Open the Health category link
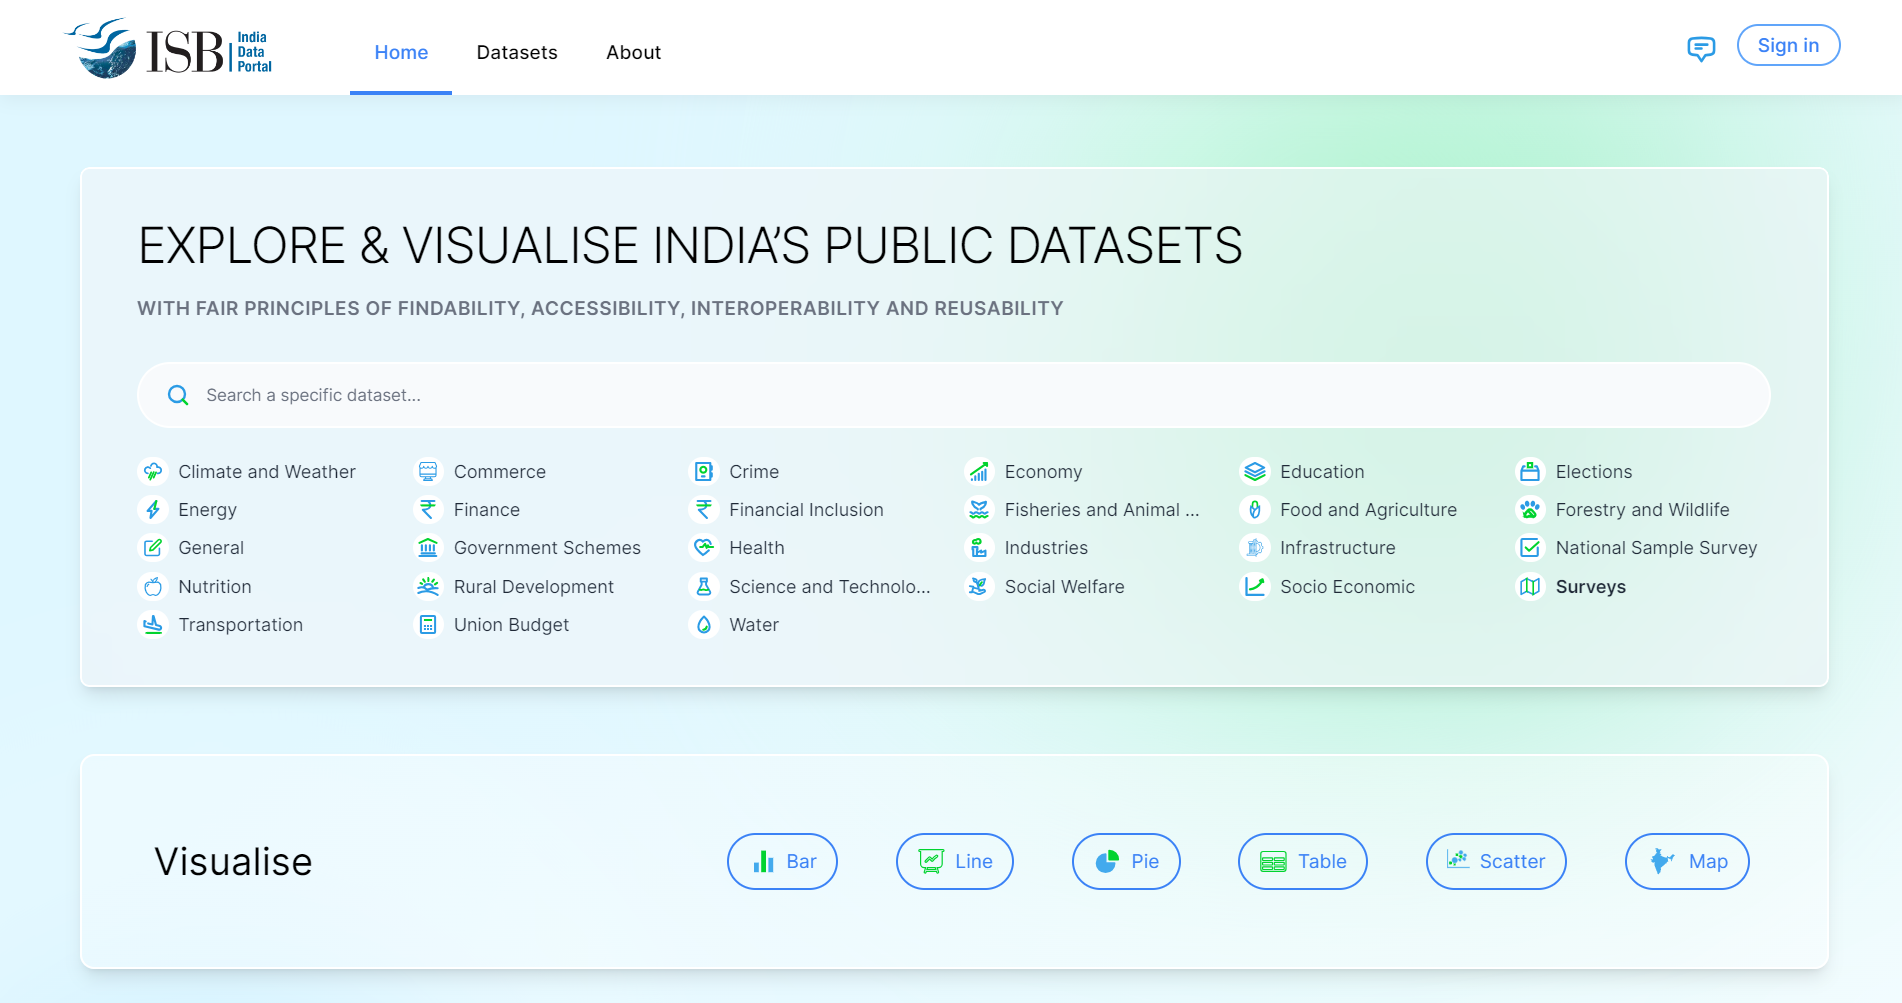Image resolution: width=1902 pixels, height=1003 pixels. 757,547
